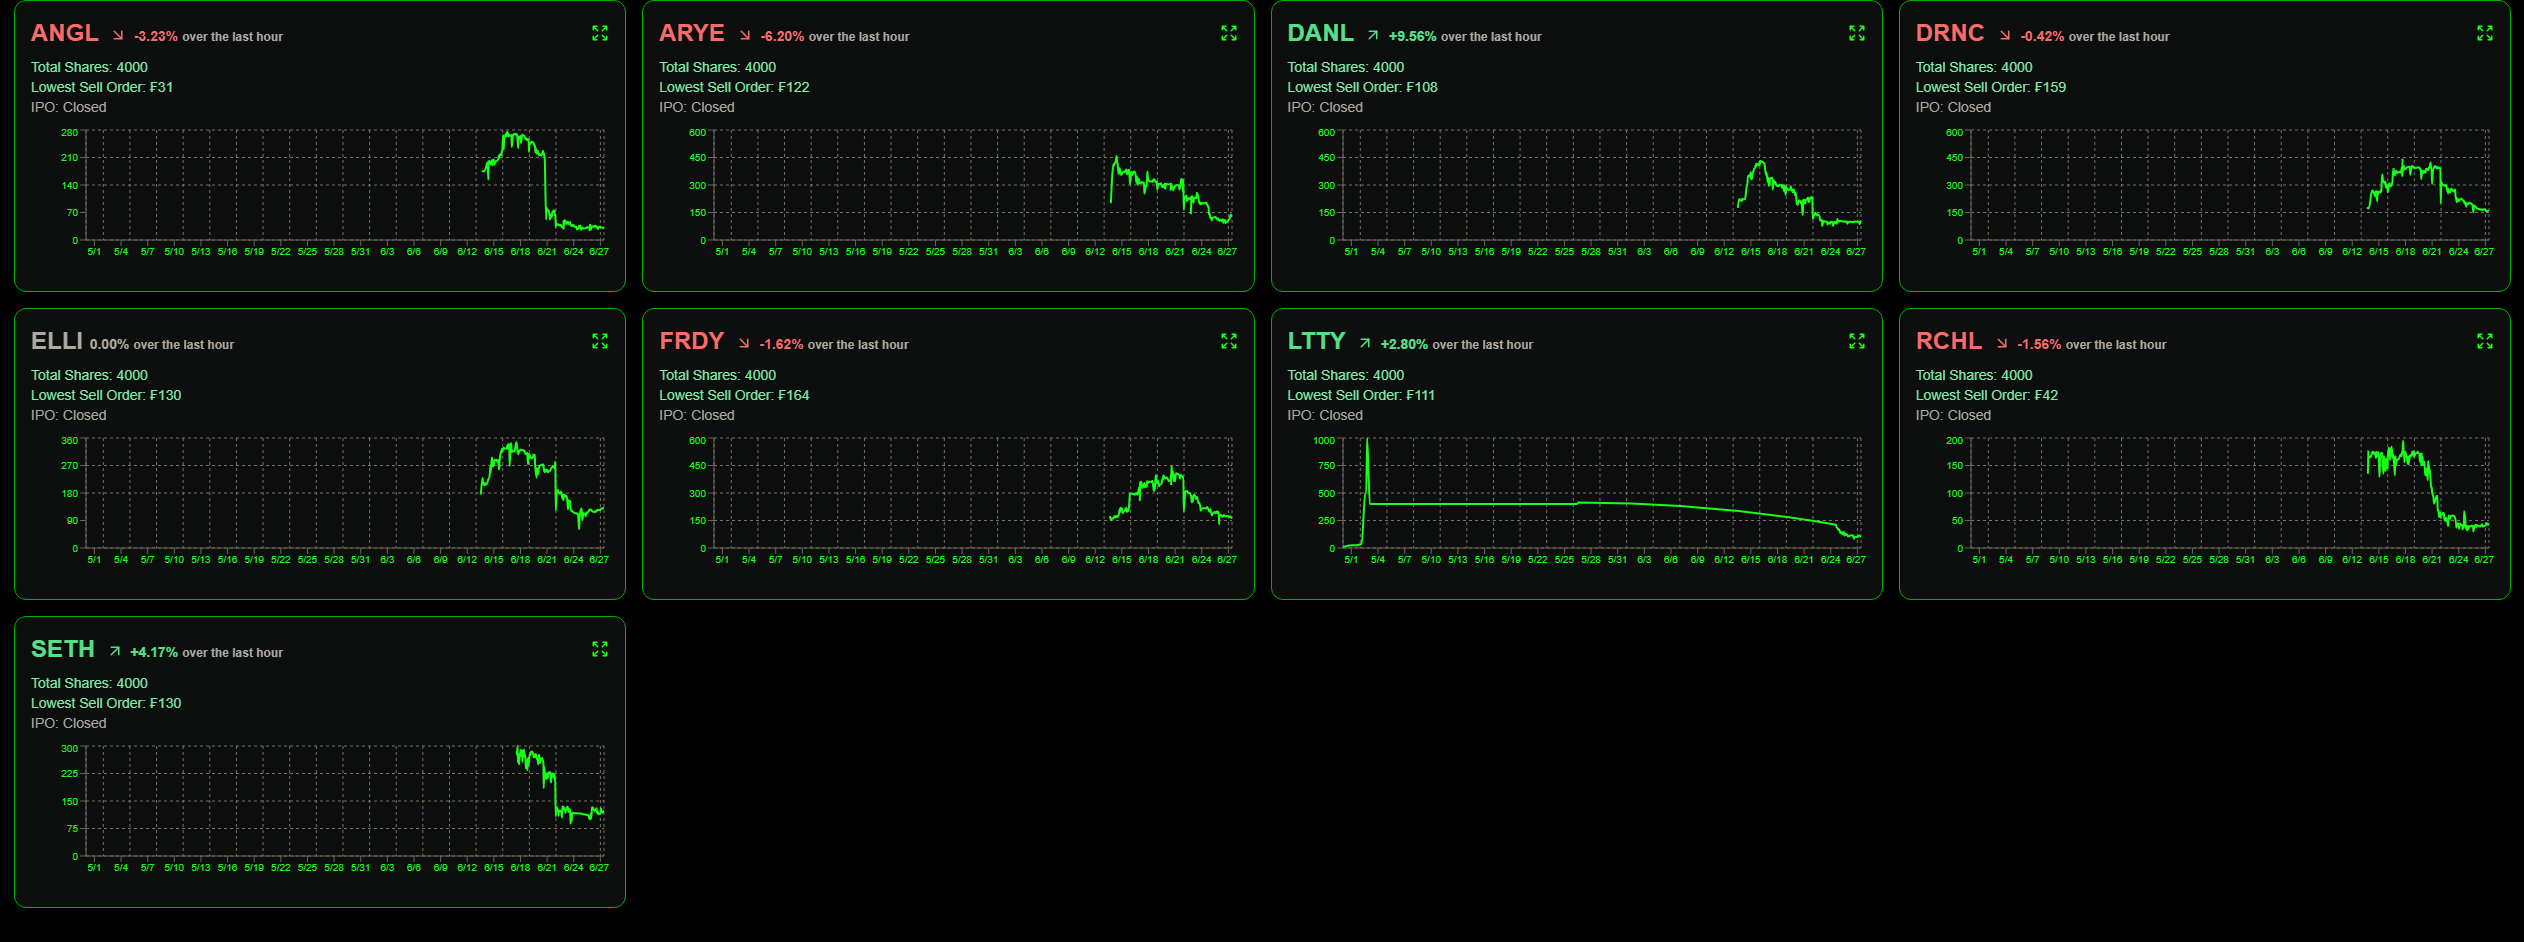This screenshot has width=2524, height=942.
Task: Expand the DANL chart to fullscreen
Action: [1857, 33]
